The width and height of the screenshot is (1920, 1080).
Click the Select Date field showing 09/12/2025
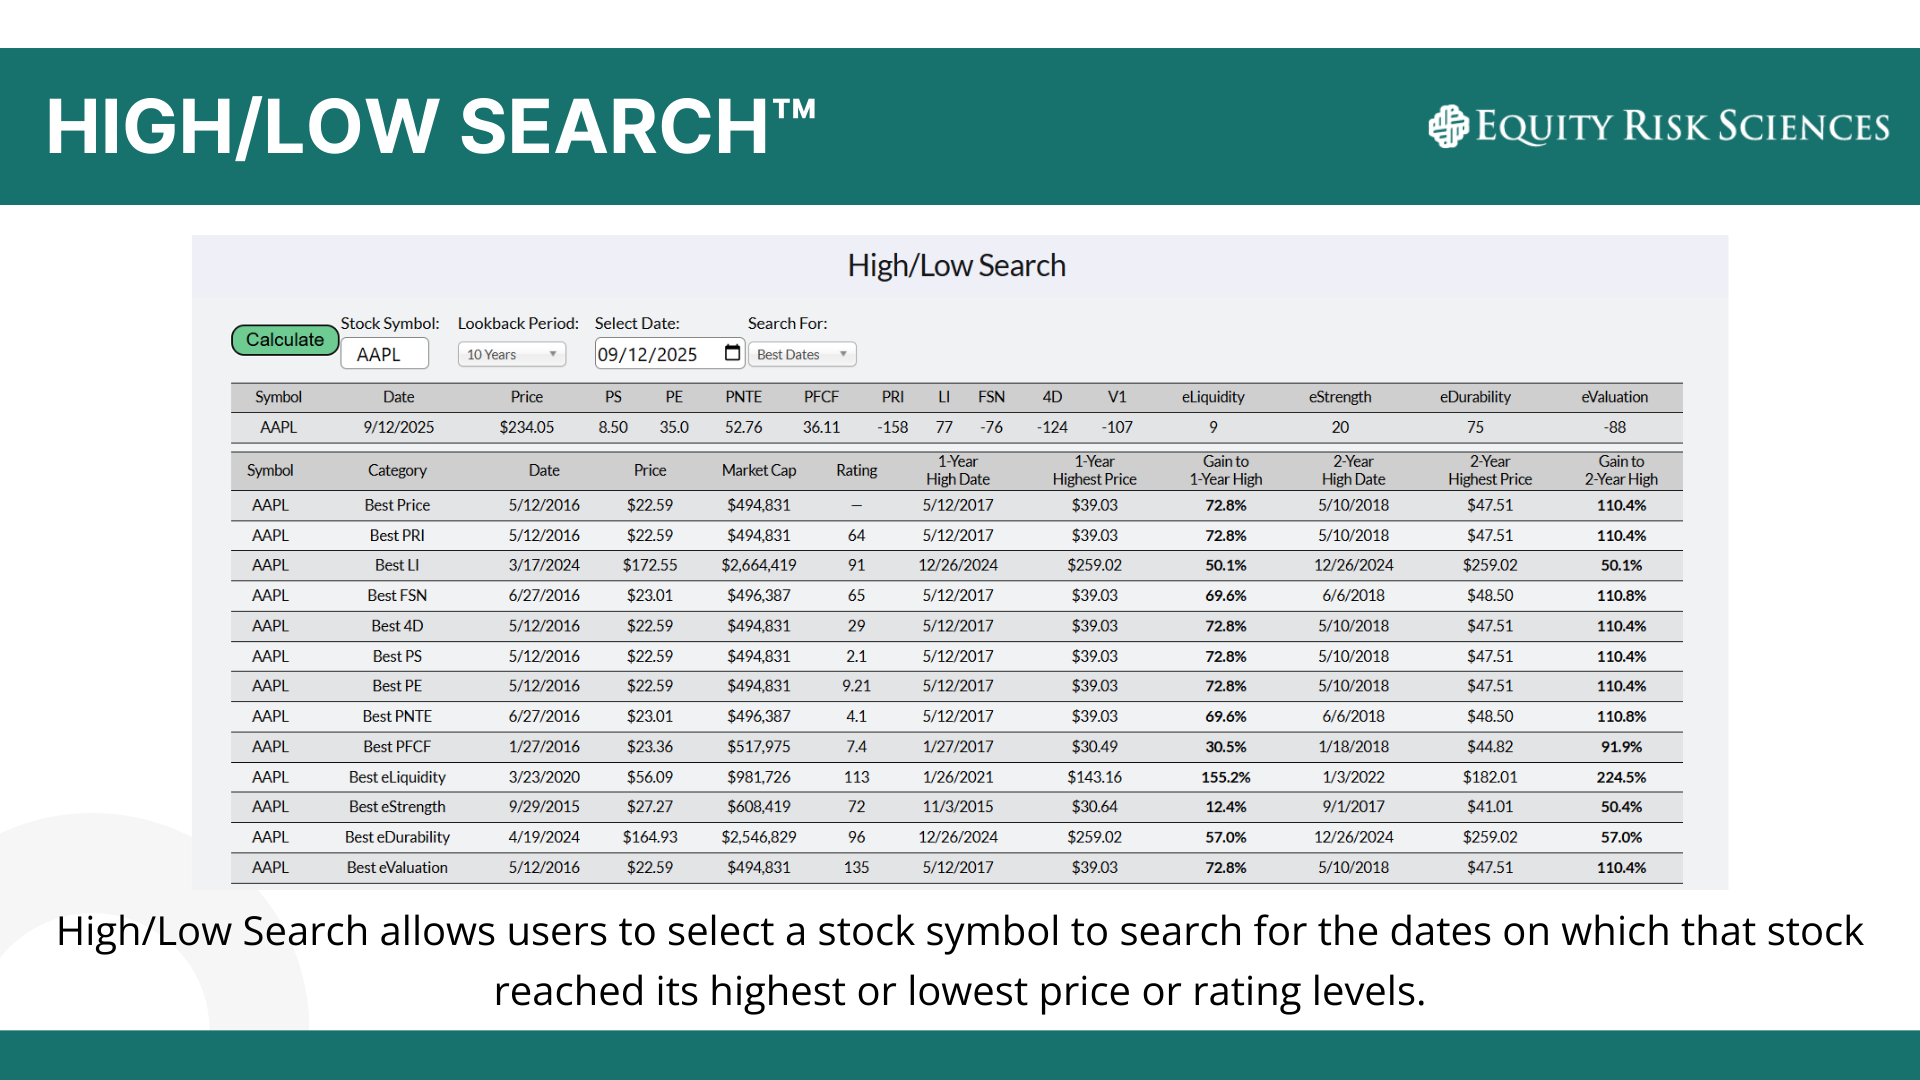click(x=669, y=354)
